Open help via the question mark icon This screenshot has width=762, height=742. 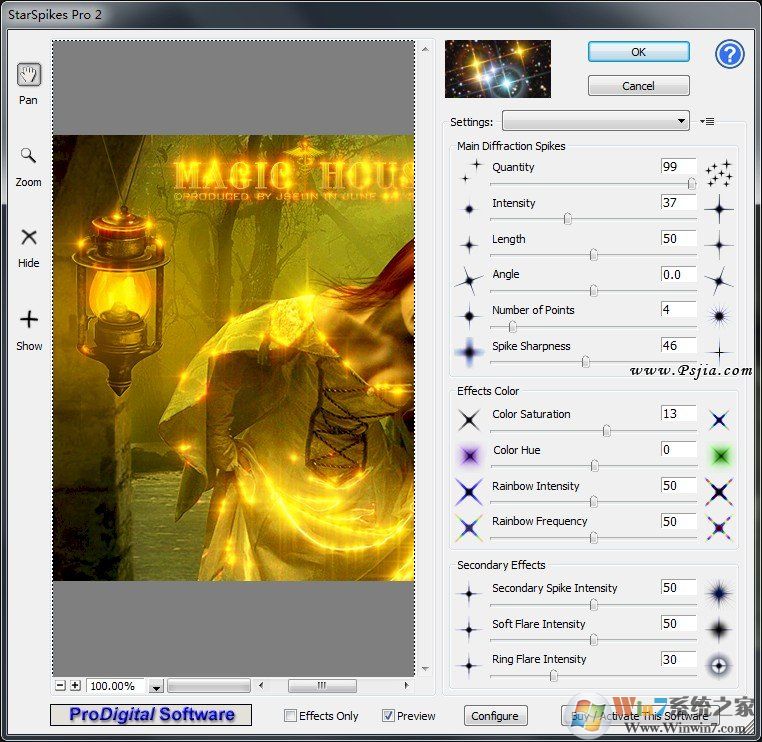point(730,54)
